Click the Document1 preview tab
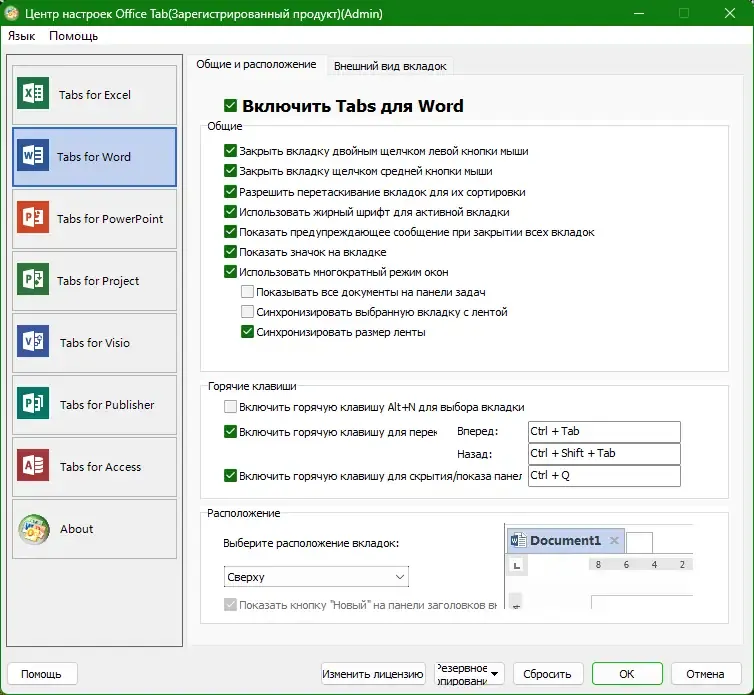The height and width of the screenshot is (695, 754). (566, 541)
